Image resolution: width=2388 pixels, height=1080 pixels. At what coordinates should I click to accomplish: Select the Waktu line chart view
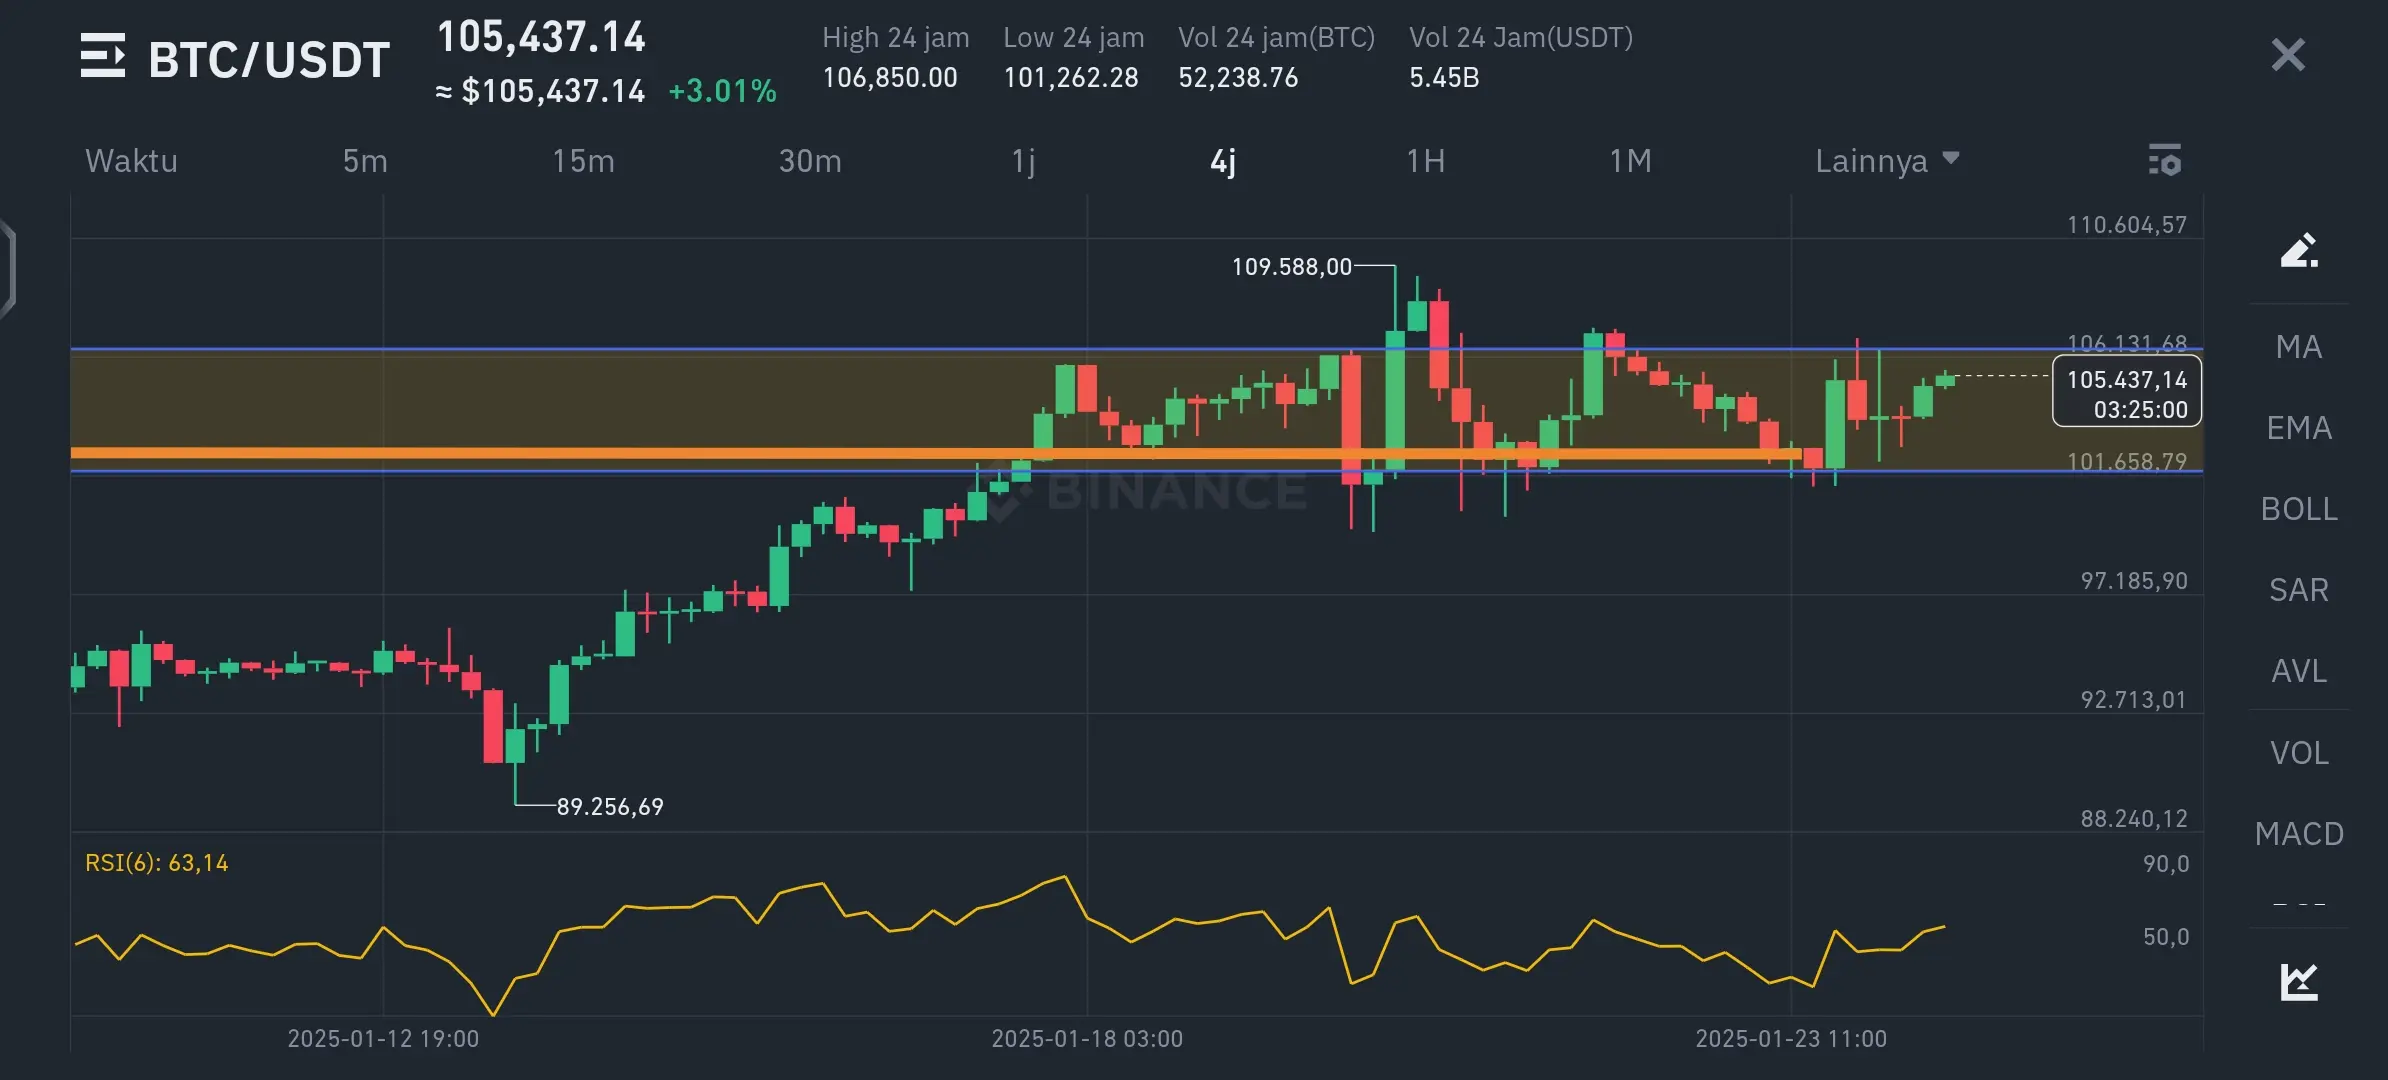131,161
